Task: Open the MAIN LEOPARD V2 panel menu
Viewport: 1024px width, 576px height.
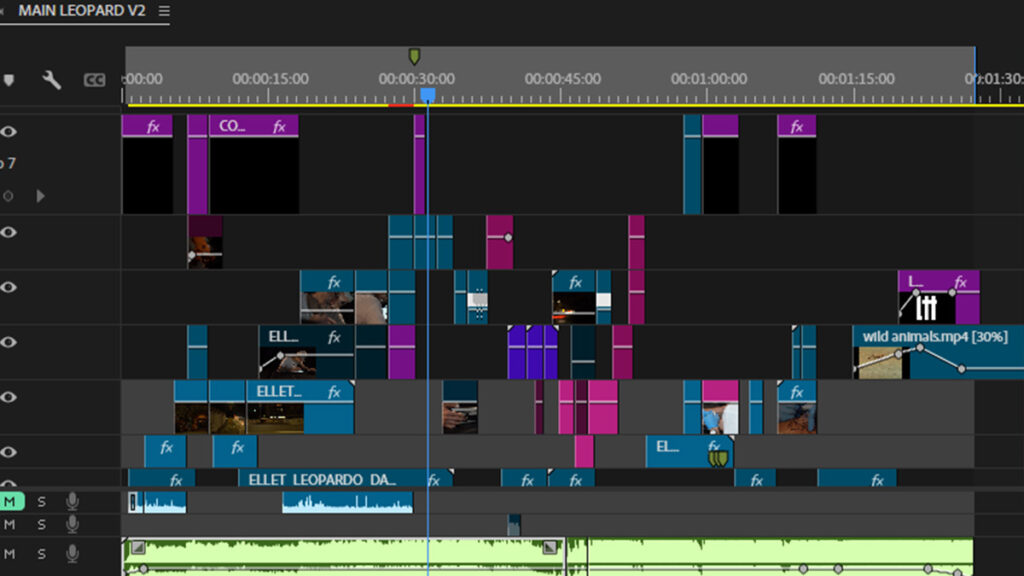Action: 164,11
